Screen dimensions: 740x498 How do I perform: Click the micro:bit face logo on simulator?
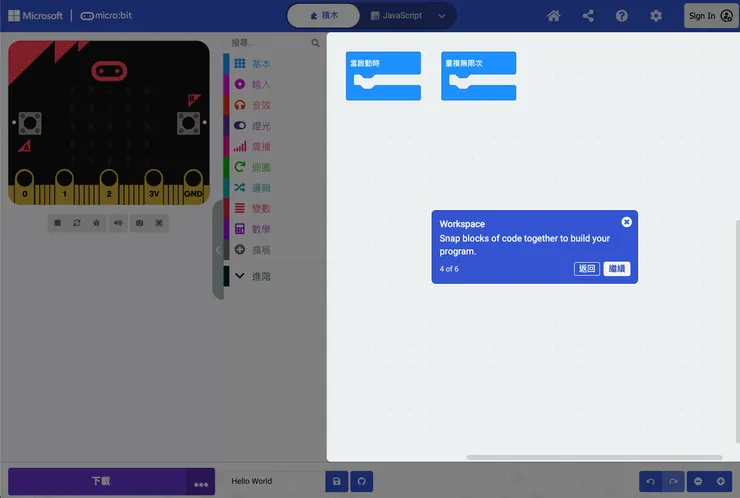coord(109,71)
